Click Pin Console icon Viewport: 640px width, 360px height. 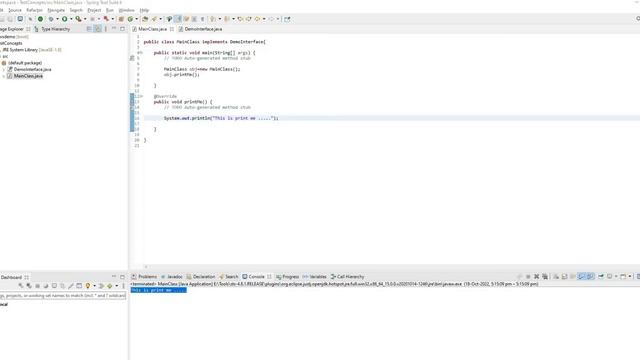pos(601,276)
